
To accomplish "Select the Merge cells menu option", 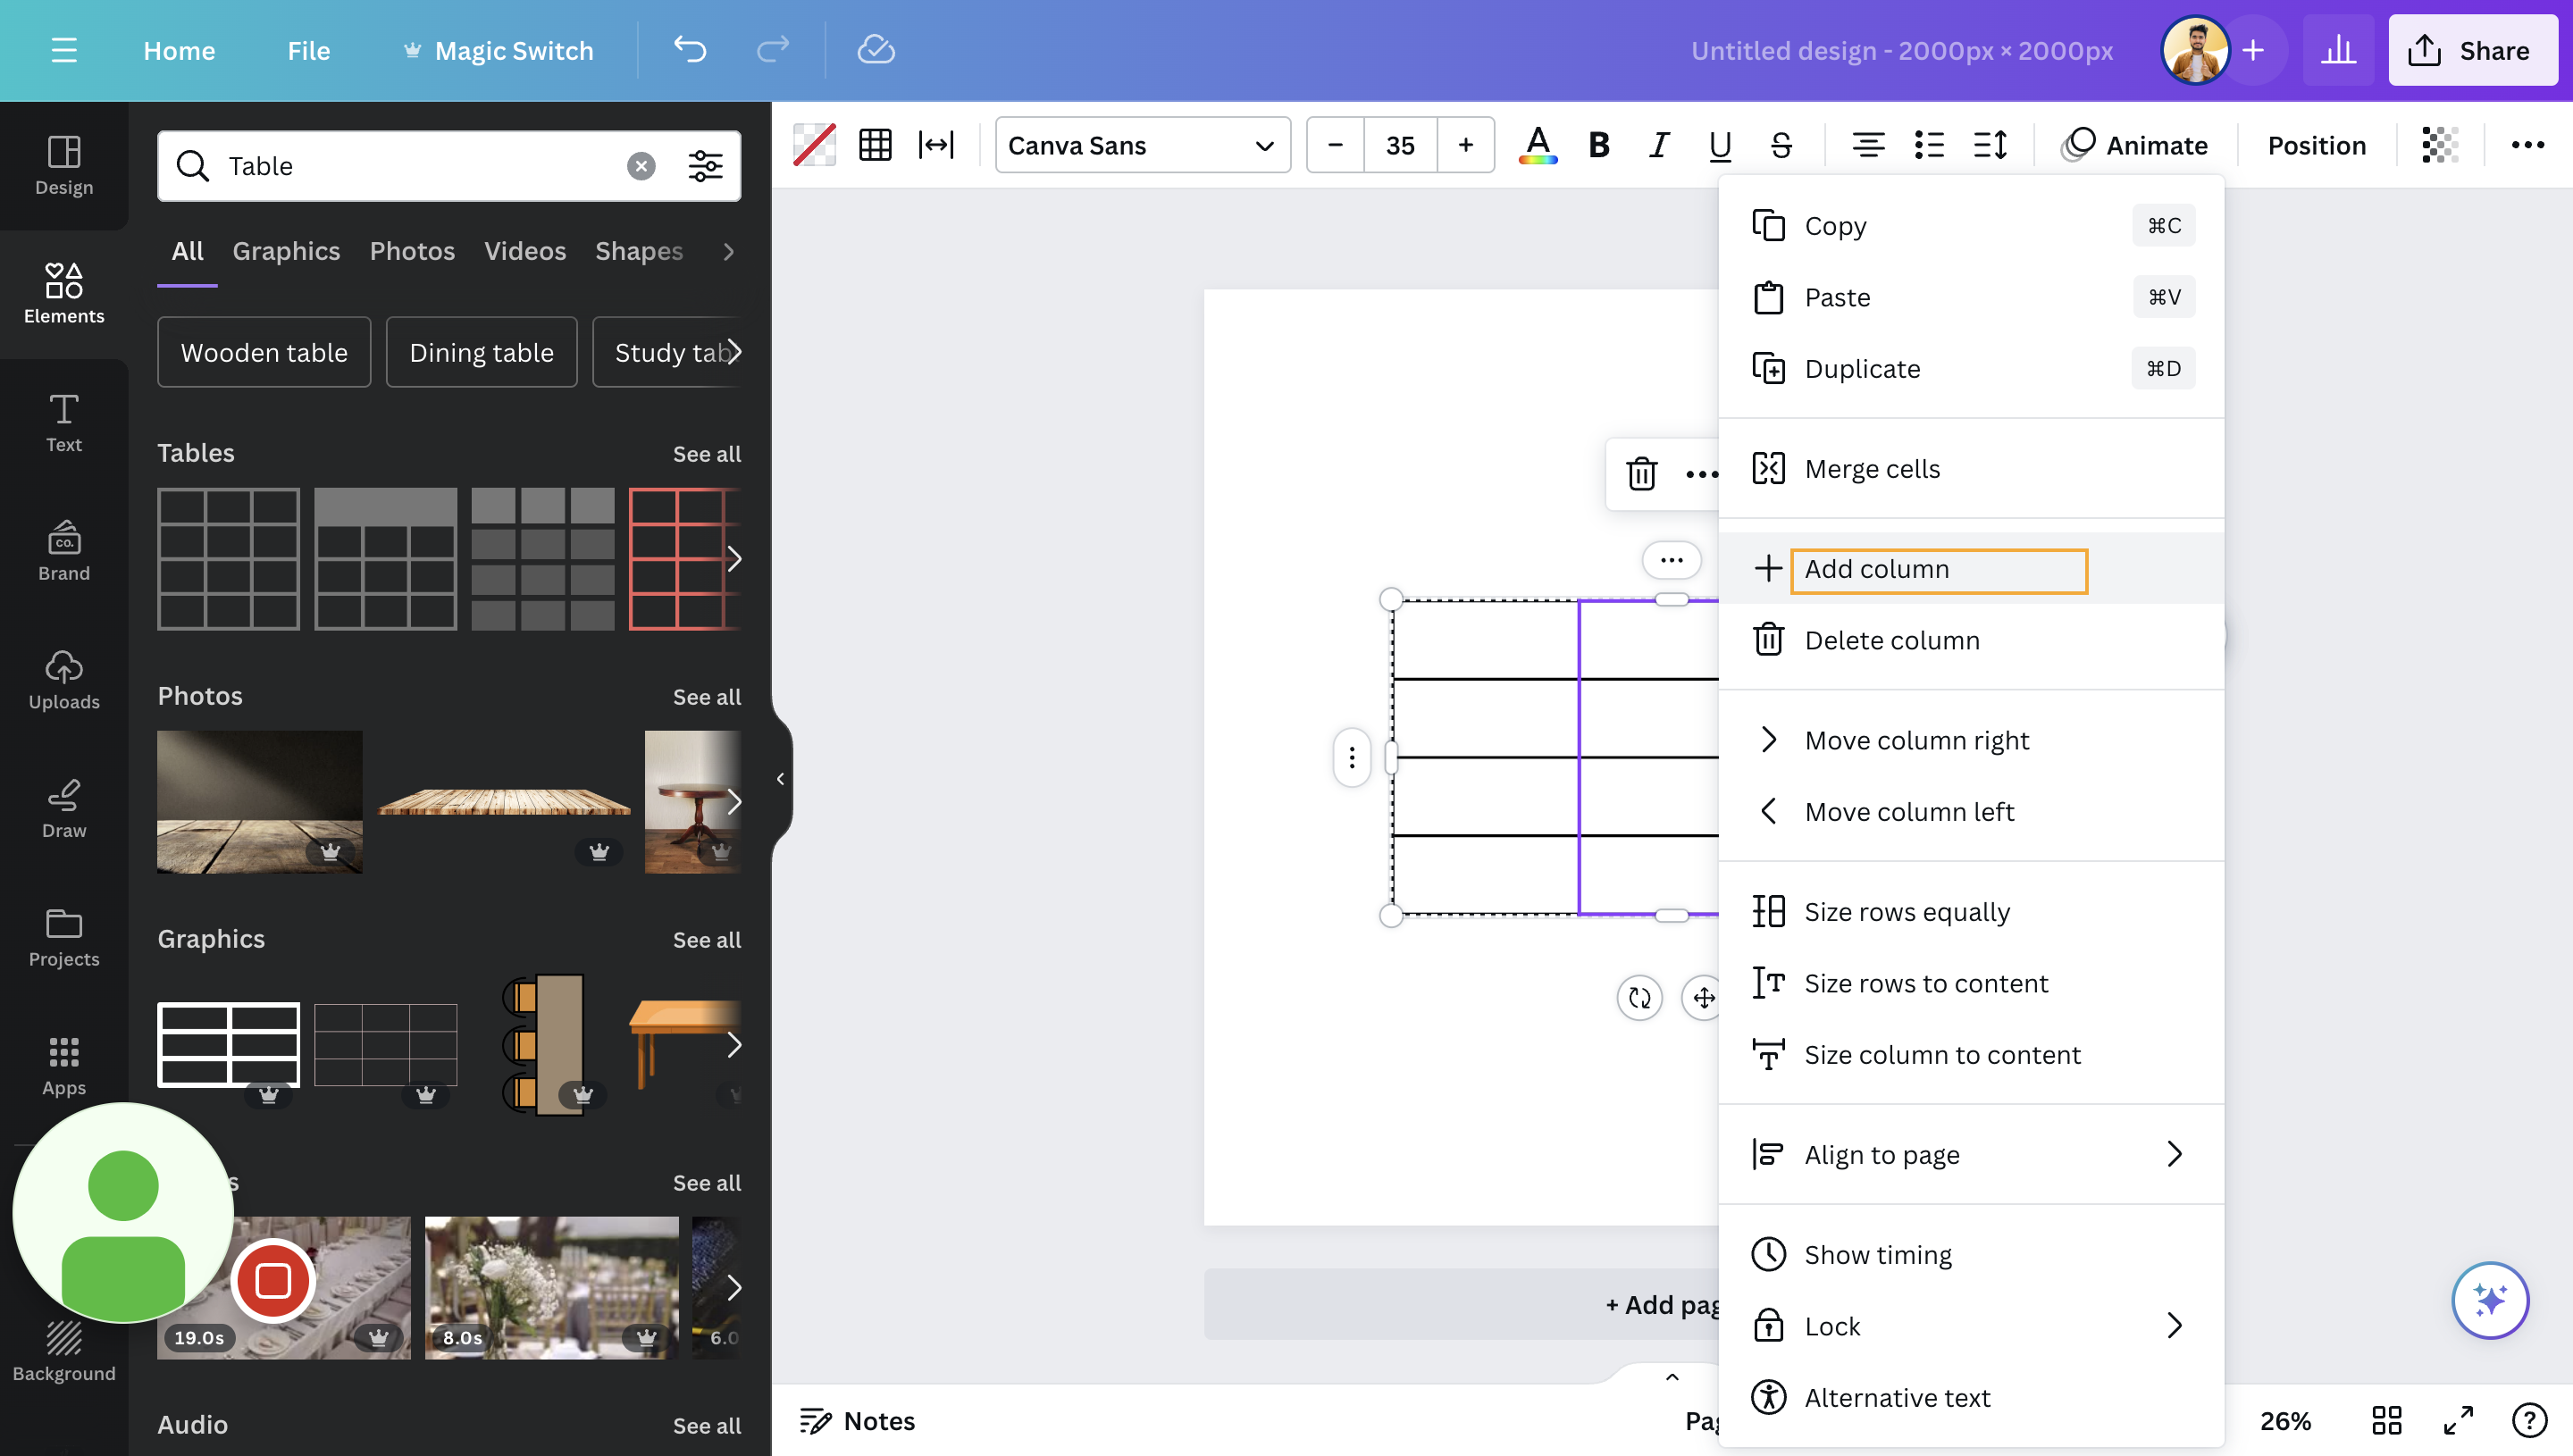I will (1872, 466).
